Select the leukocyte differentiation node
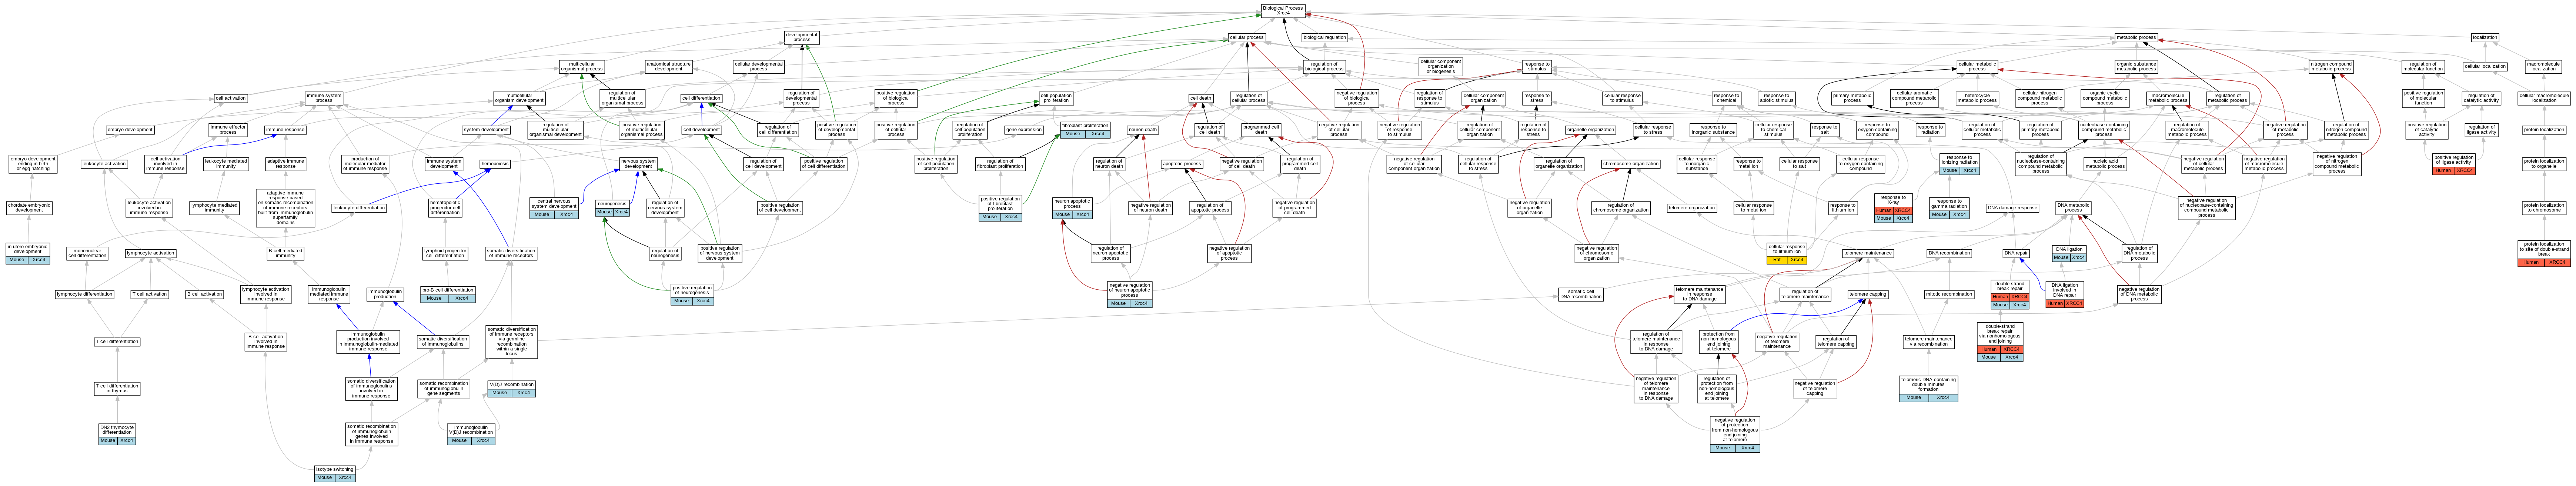The width and height of the screenshot is (2576, 486). [360, 208]
